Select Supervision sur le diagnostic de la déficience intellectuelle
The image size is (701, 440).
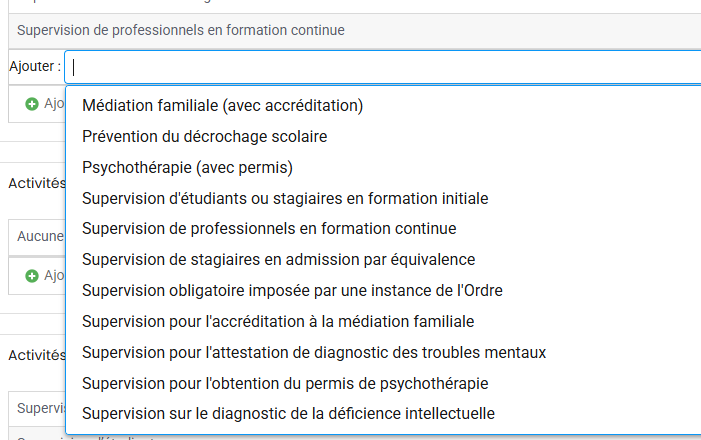click(x=288, y=413)
